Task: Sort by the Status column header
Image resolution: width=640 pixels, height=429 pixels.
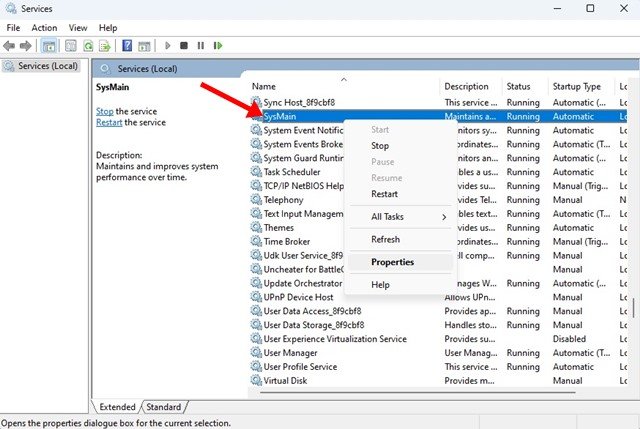Action: [x=524, y=86]
